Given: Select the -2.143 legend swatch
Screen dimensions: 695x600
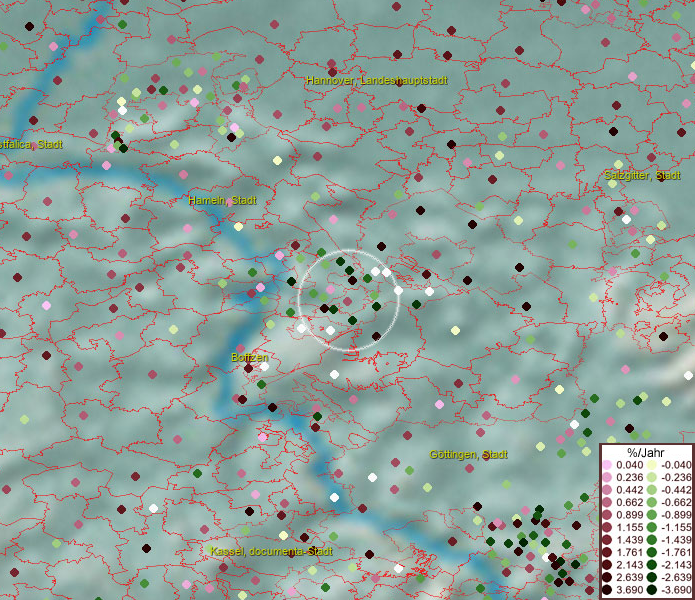Looking at the screenshot, I should (652, 565).
